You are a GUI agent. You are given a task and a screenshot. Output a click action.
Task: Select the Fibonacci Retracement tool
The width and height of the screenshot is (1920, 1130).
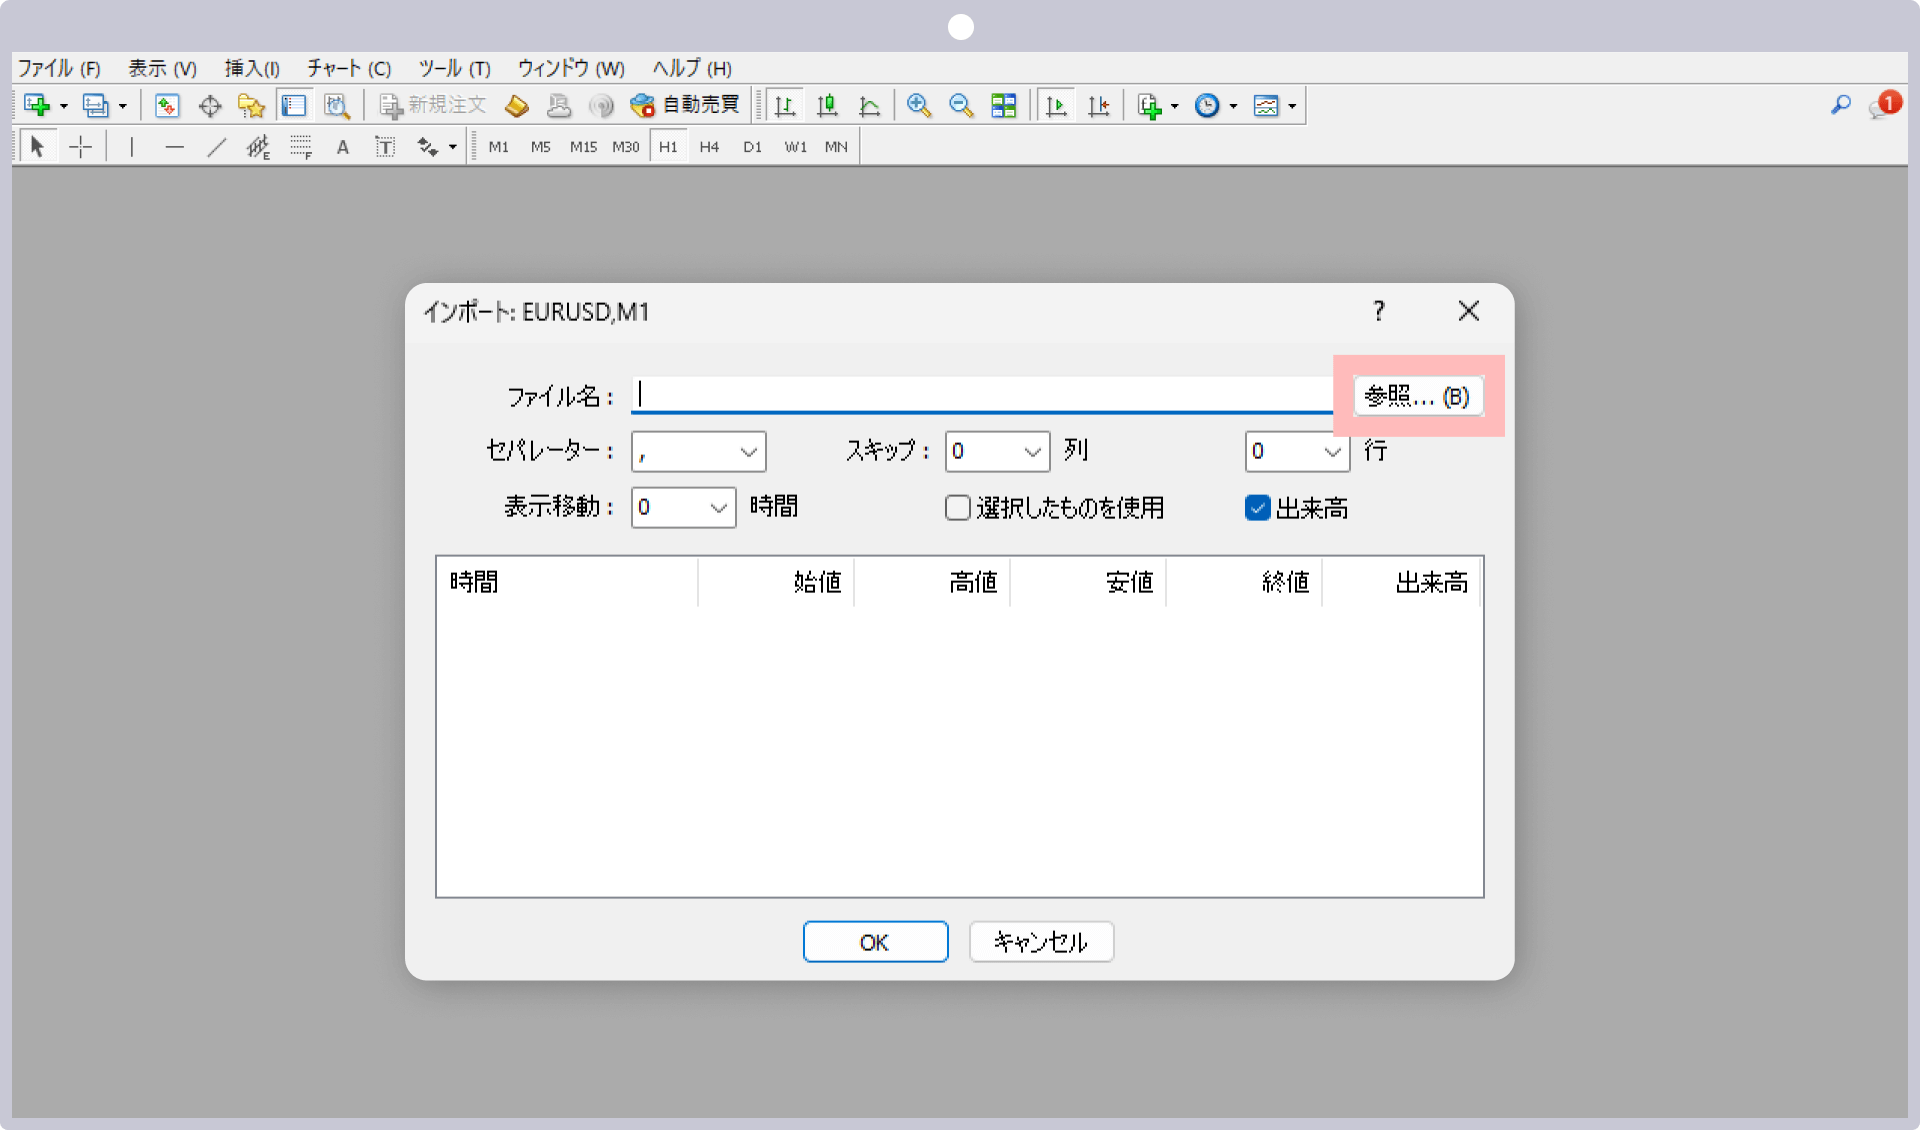[x=300, y=147]
